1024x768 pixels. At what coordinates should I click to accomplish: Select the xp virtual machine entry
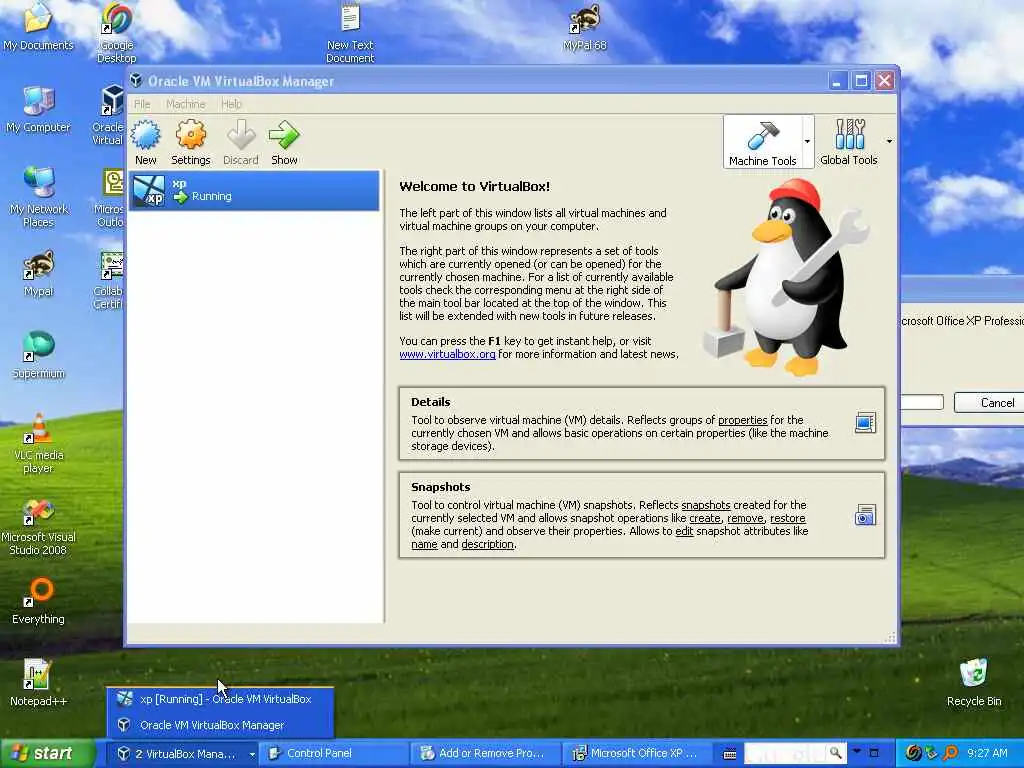pyautogui.click(x=254, y=191)
